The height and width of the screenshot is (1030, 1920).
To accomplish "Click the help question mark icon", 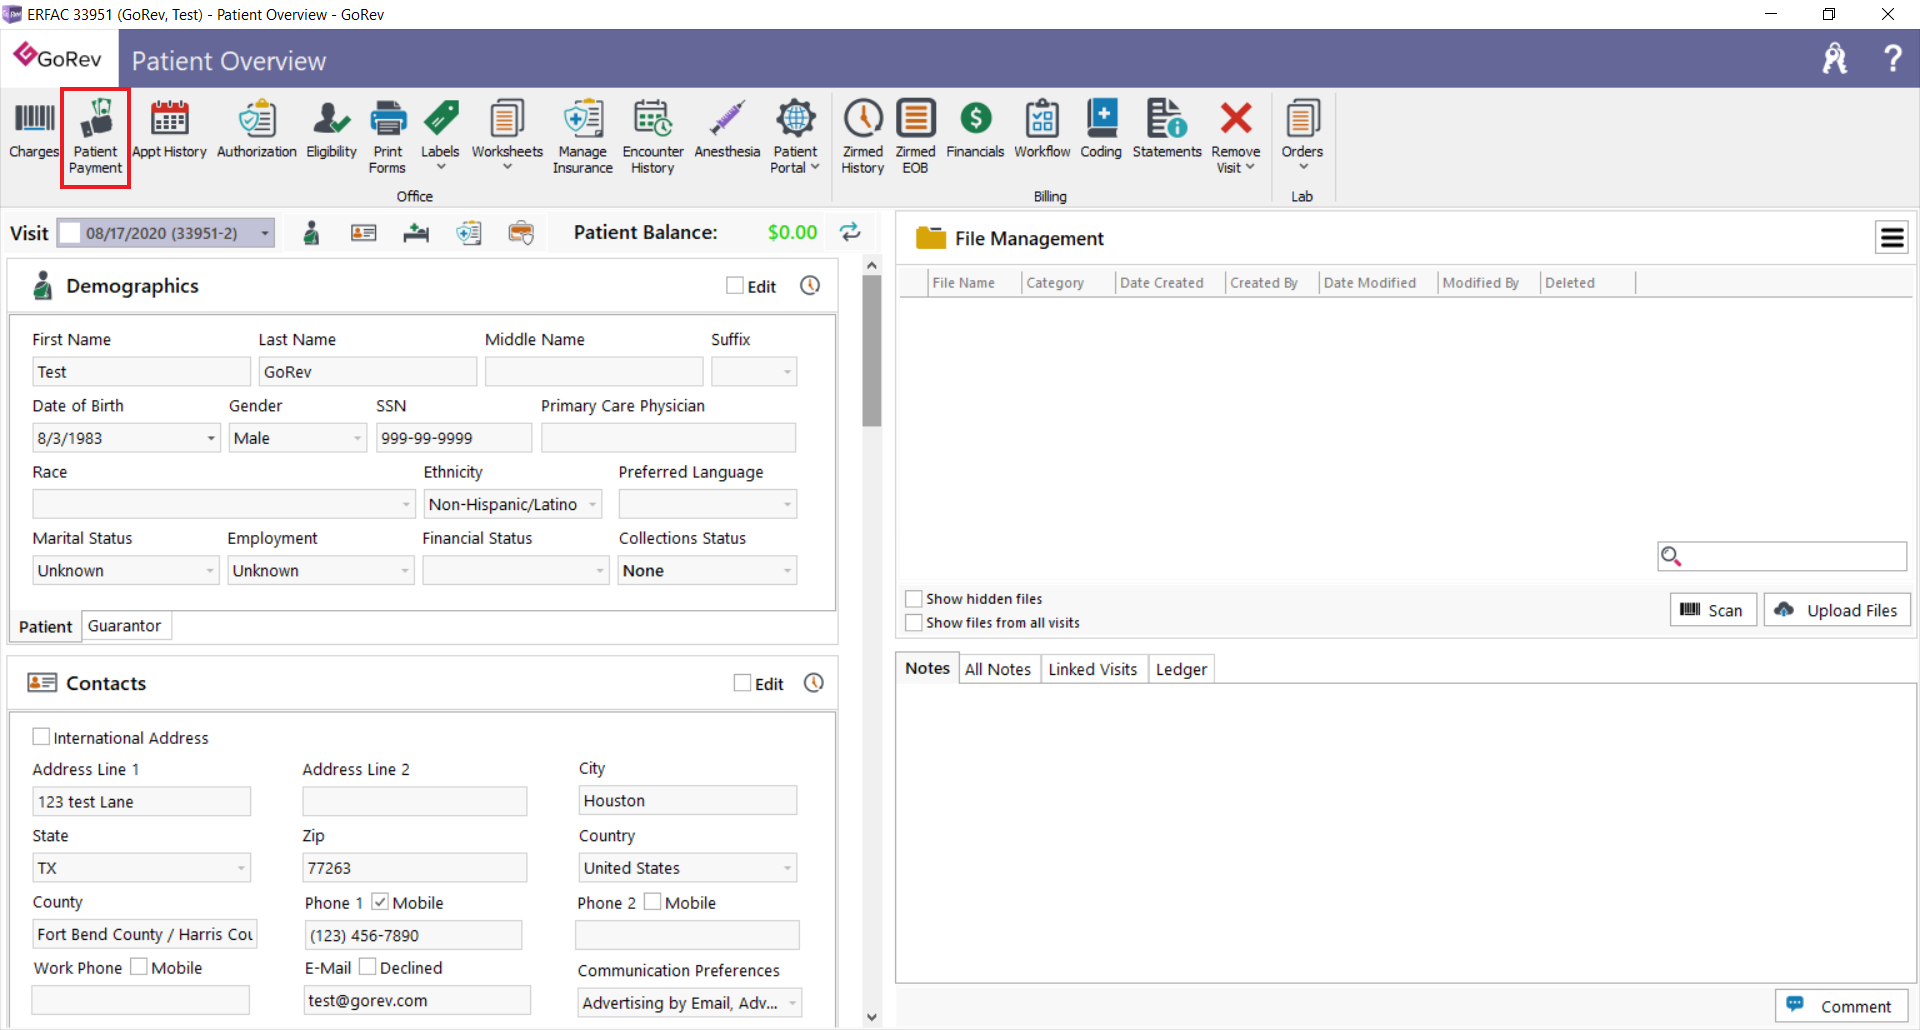I will (x=1892, y=58).
